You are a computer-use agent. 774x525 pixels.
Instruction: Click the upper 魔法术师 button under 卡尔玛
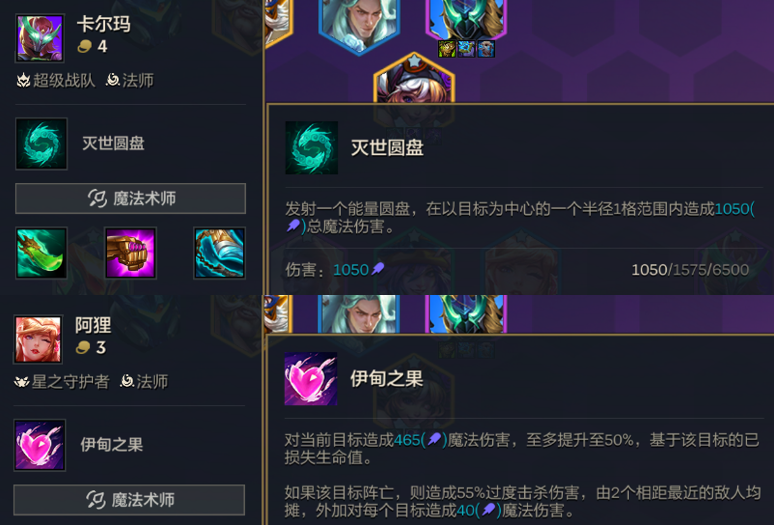click(x=130, y=198)
